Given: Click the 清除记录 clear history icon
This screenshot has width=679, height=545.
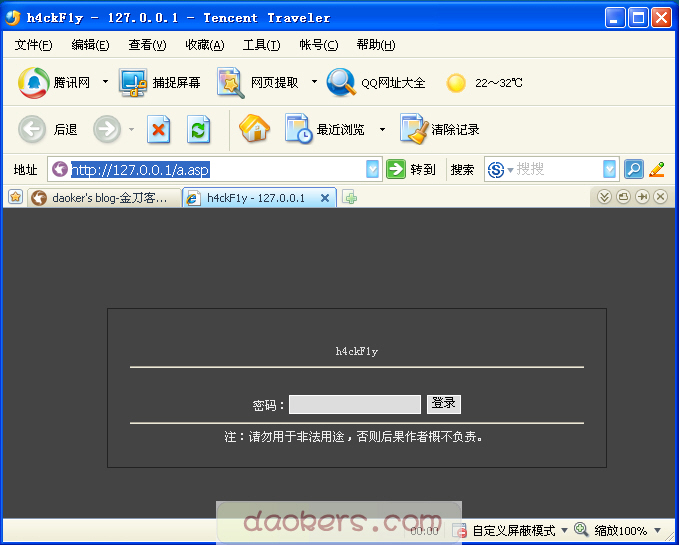Looking at the screenshot, I should click(x=414, y=129).
